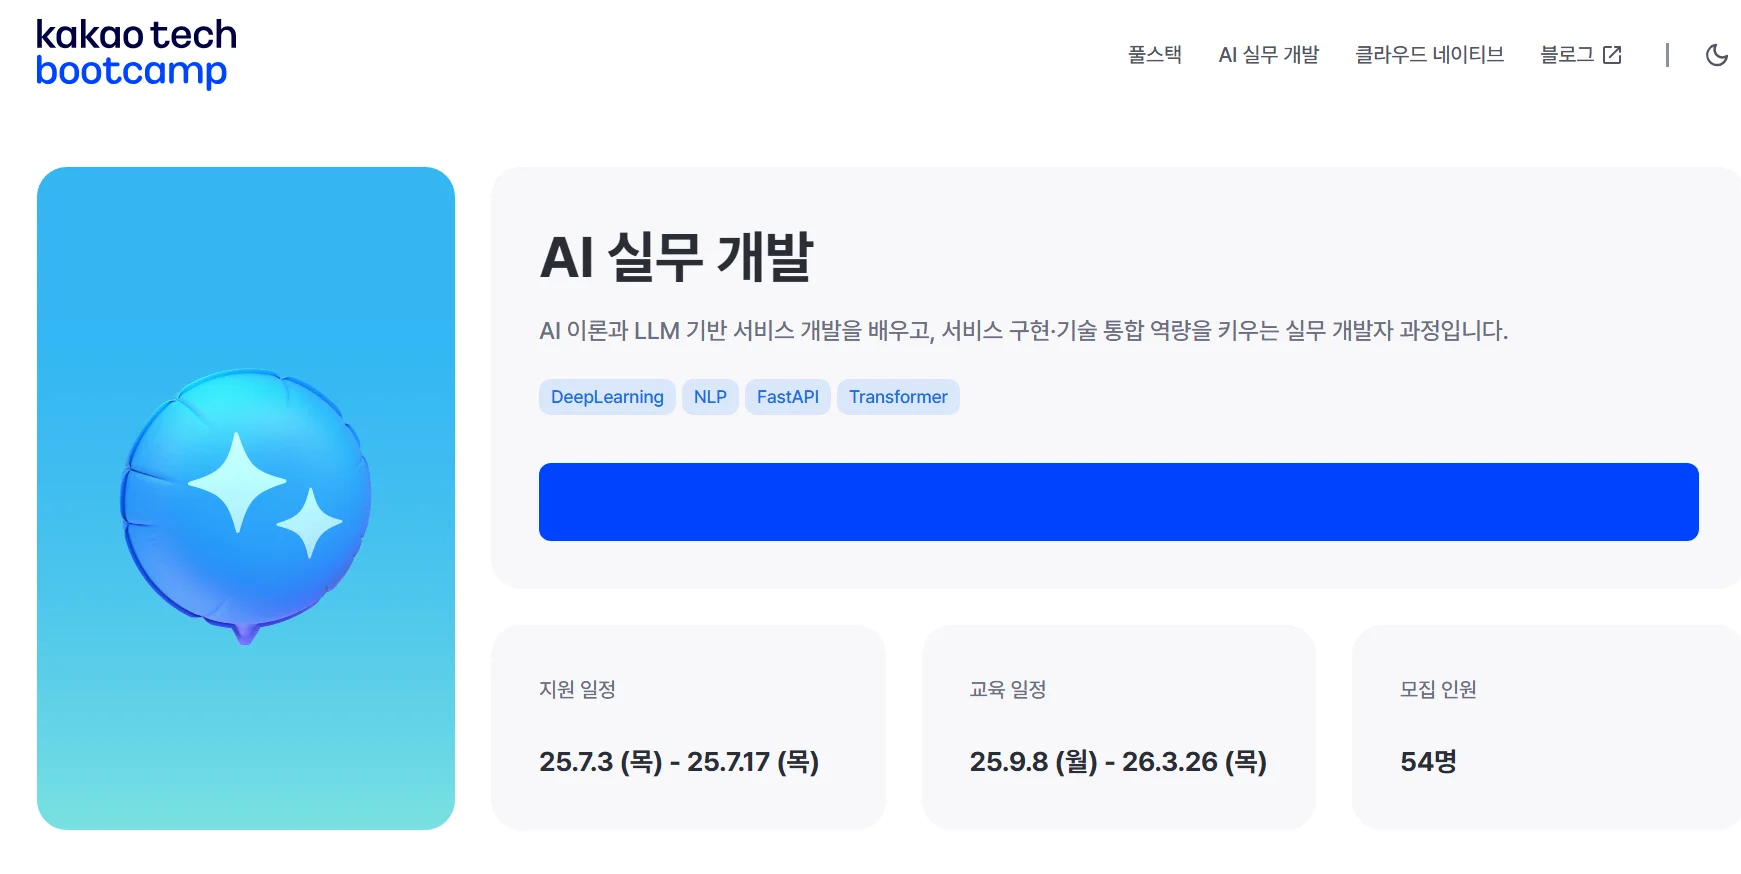The height and width of the screenshot is (874, 1741).
Task: Click the 모집 인원 label
Action: click(x=1437, y=689)
